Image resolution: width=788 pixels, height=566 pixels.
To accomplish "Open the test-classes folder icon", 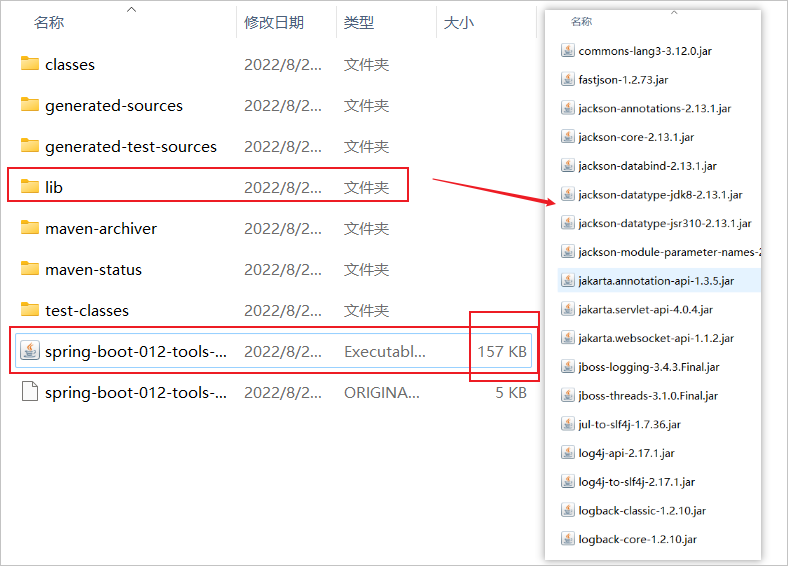I will [x=30, y=310].
